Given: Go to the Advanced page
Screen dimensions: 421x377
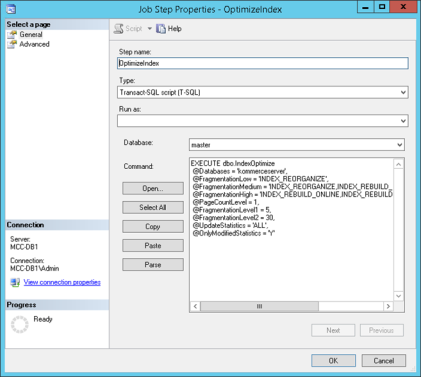Looking at the screenshot, I should tap(34, 44).
